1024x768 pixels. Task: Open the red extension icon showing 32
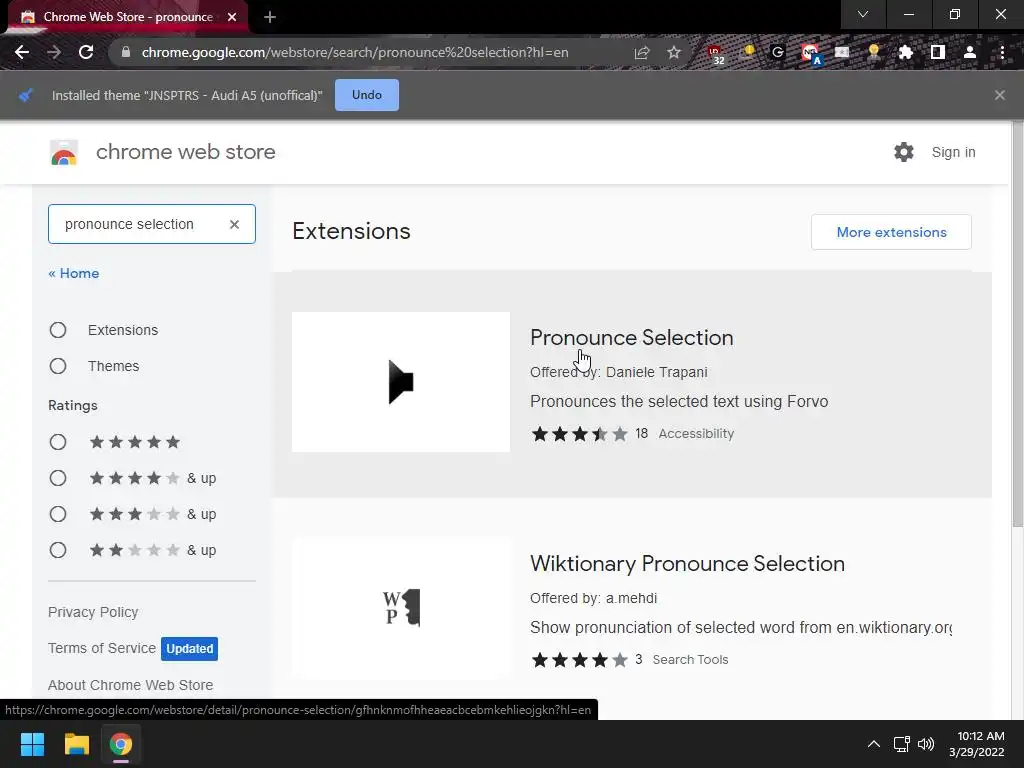pyautogui.click(x=716, y=54)
